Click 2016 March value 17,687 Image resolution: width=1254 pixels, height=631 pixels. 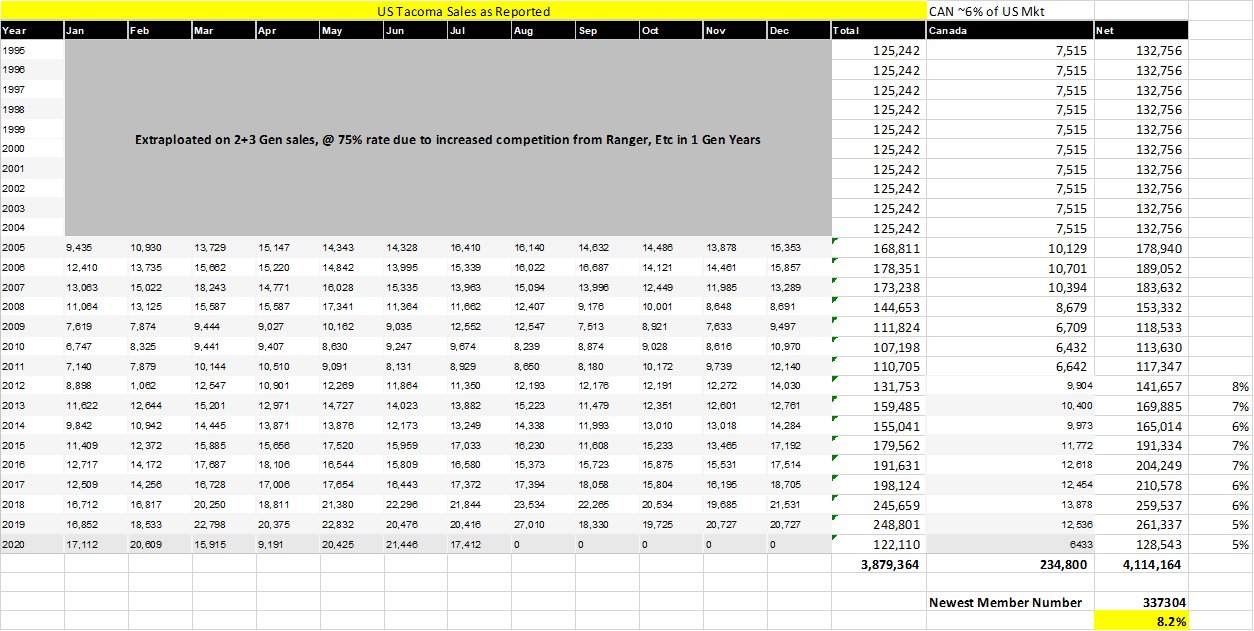point(223,465)
